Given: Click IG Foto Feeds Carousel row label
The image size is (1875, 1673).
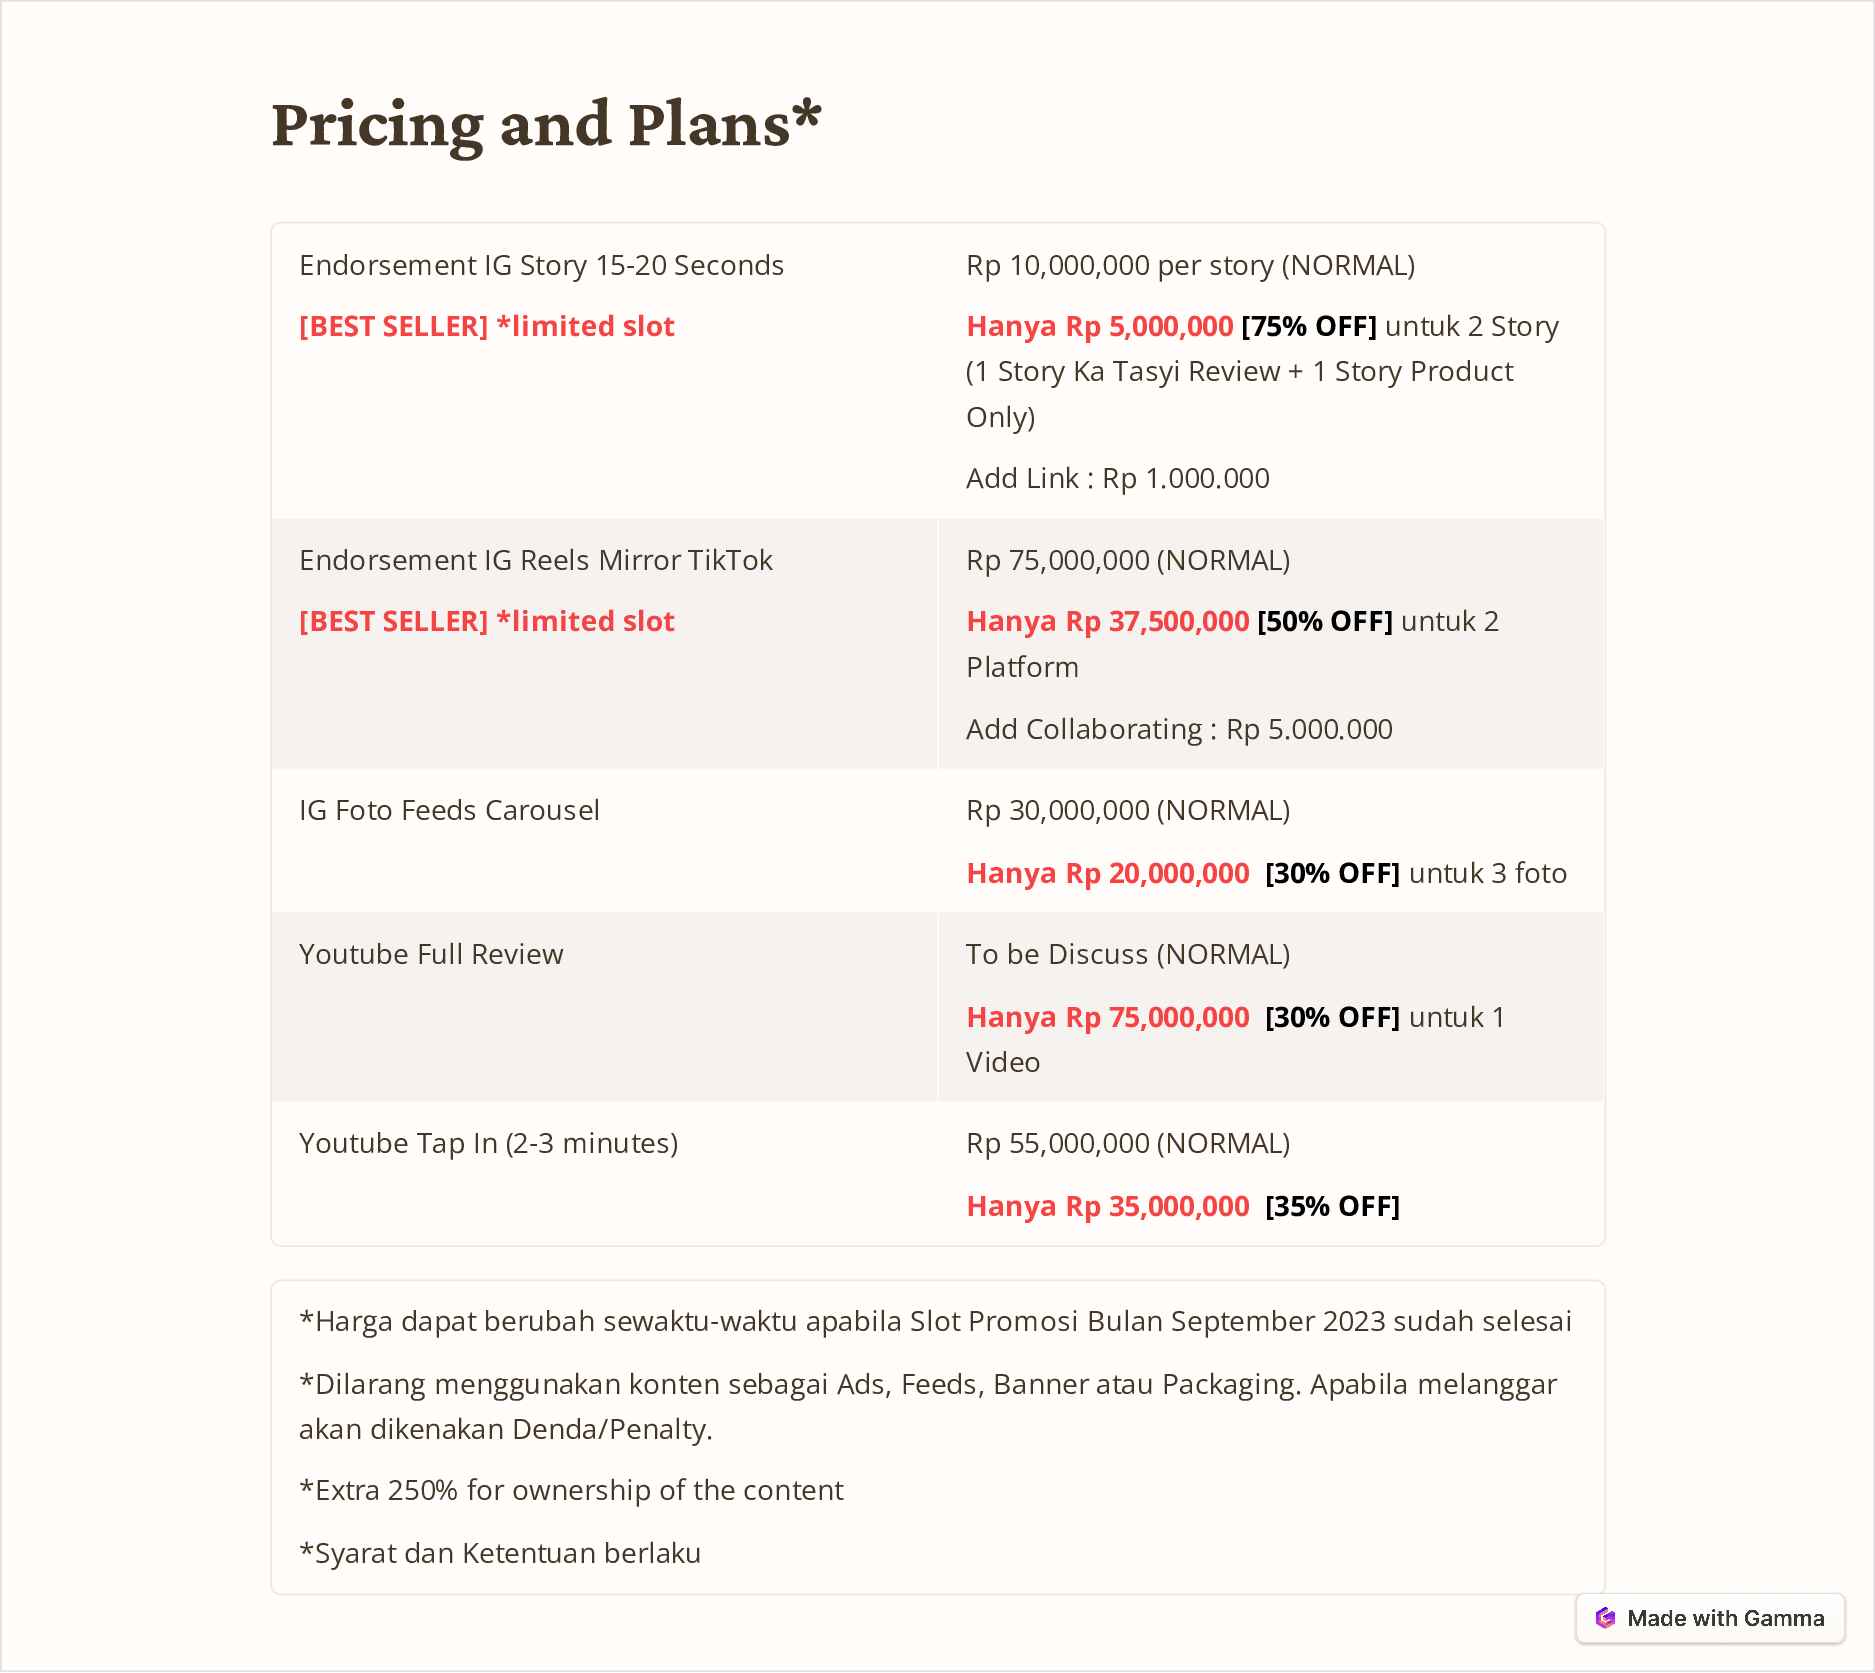Looking at the screenshot, I should tap(449, 810).
